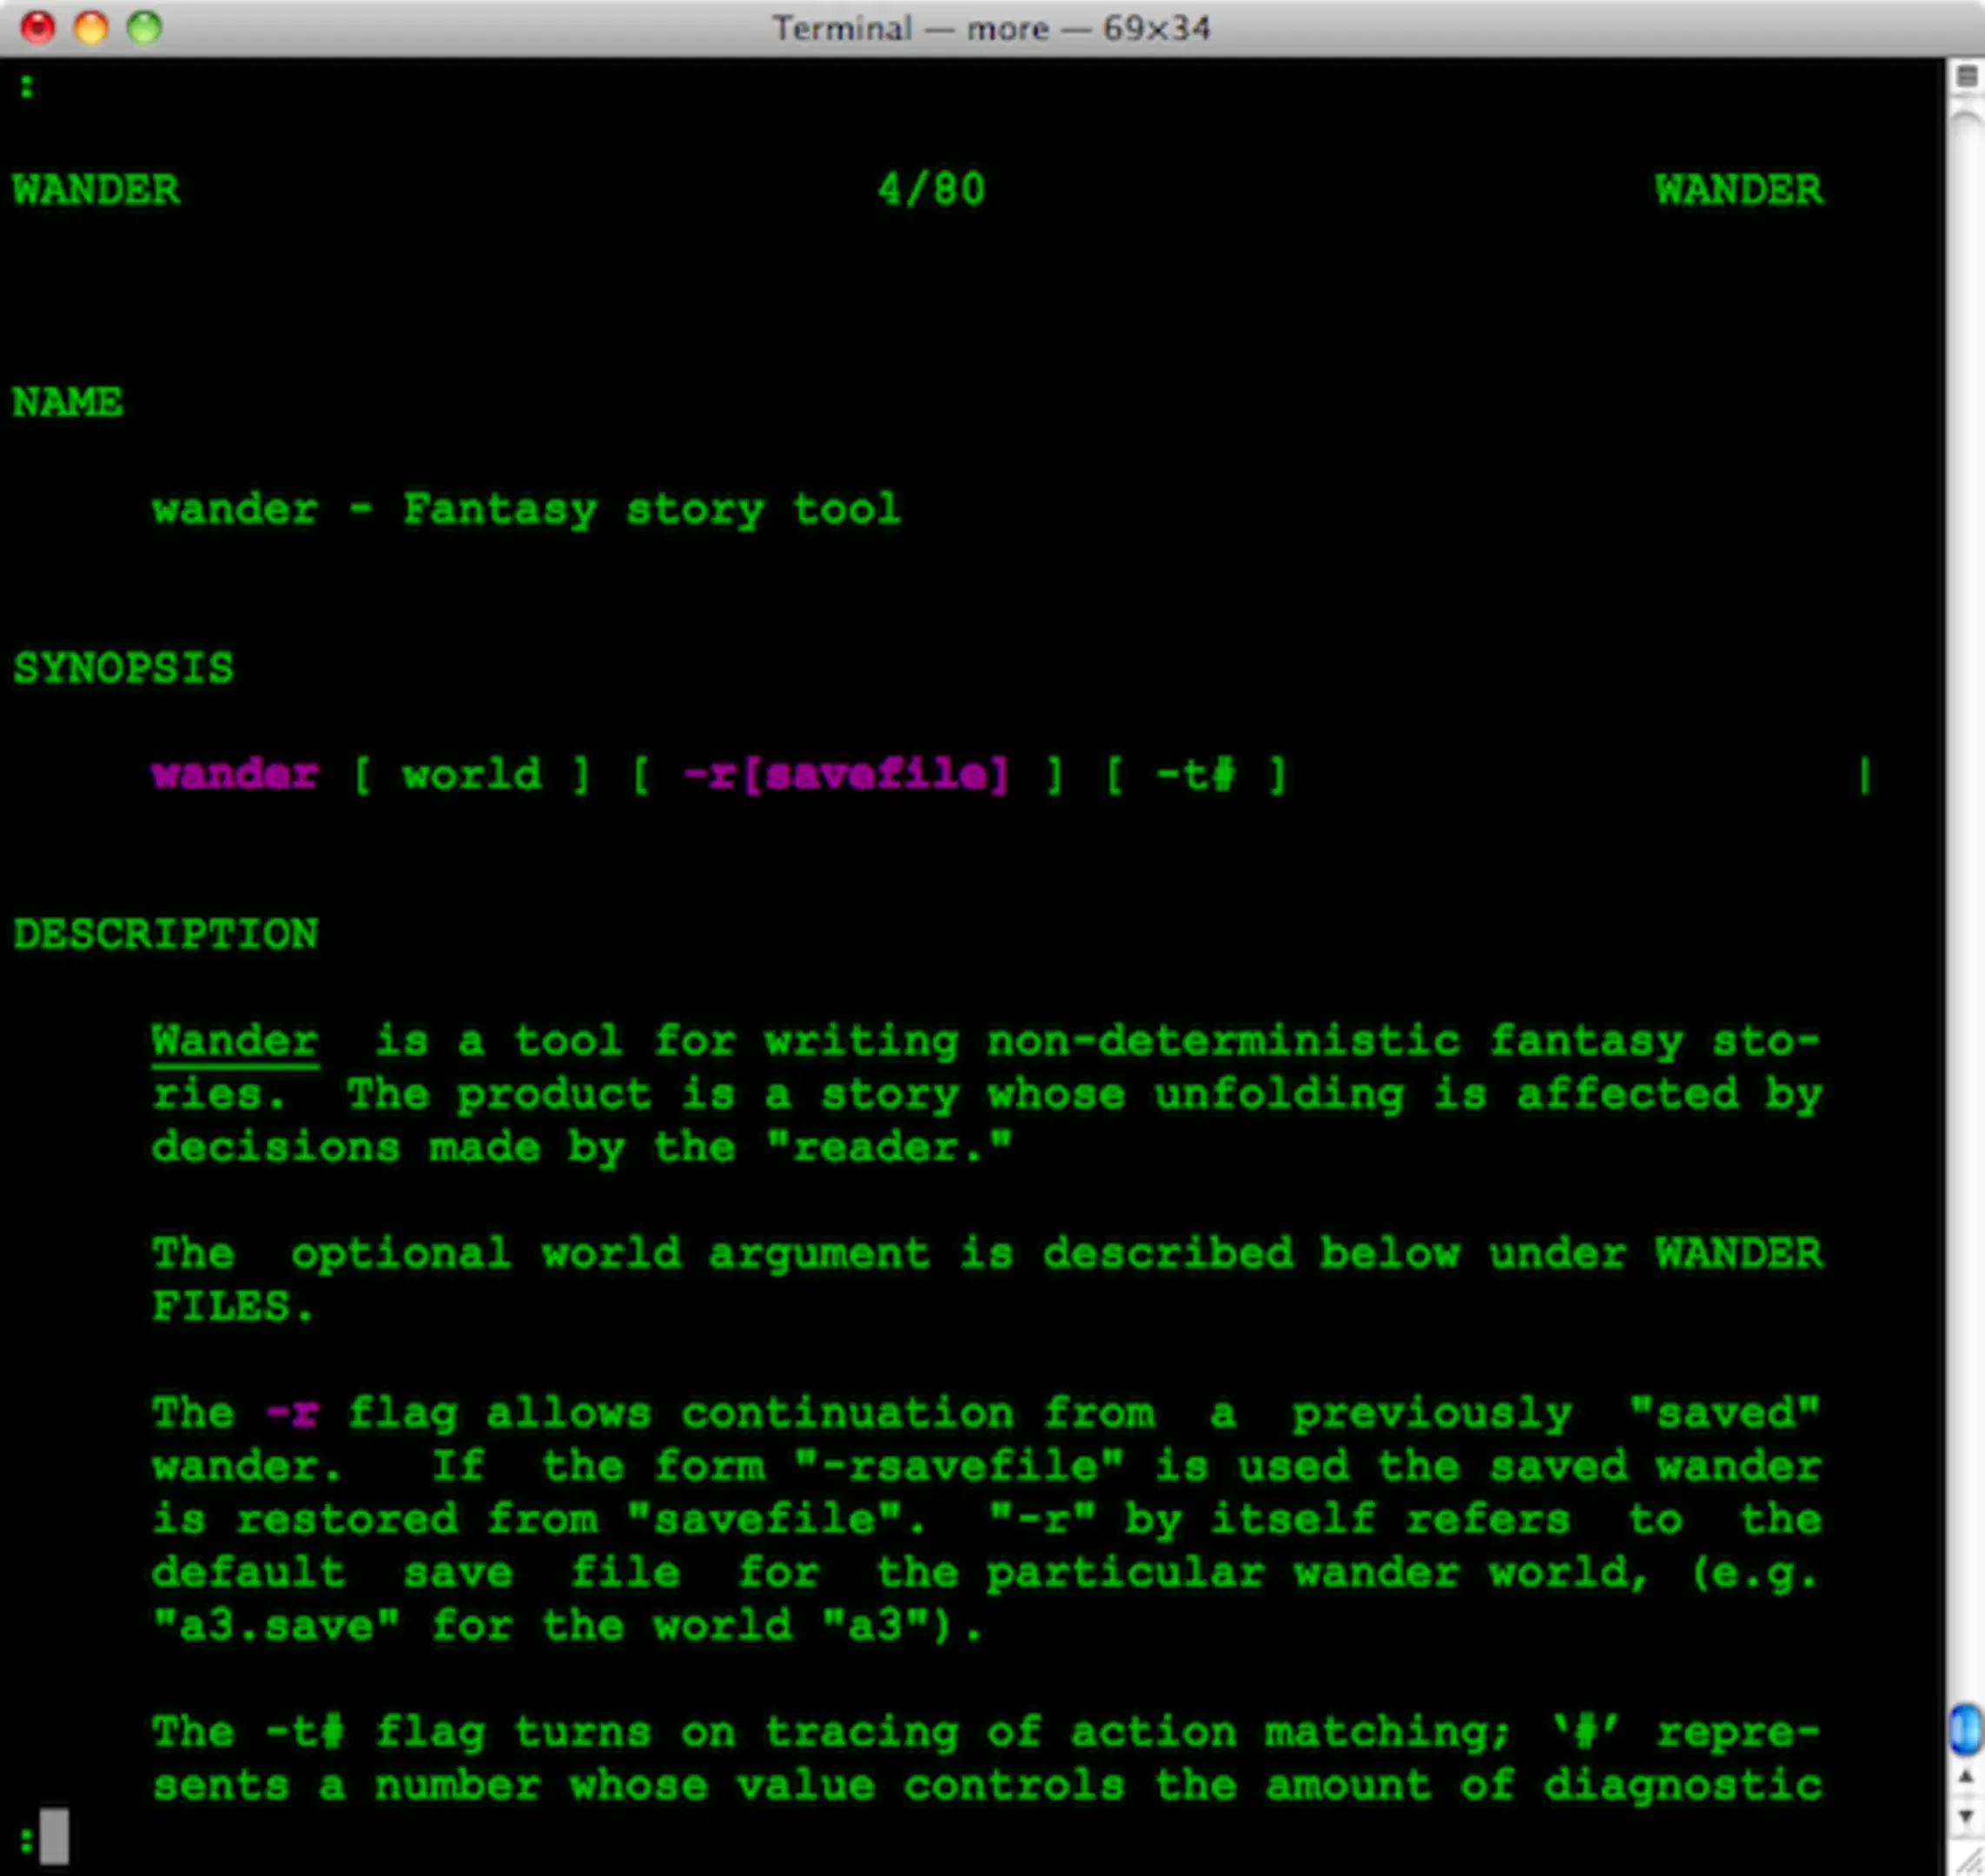This screenshot has height=1876, width=1985.
Task: Click the split pane icon above scrollbar
Action: coord(1966,76)
